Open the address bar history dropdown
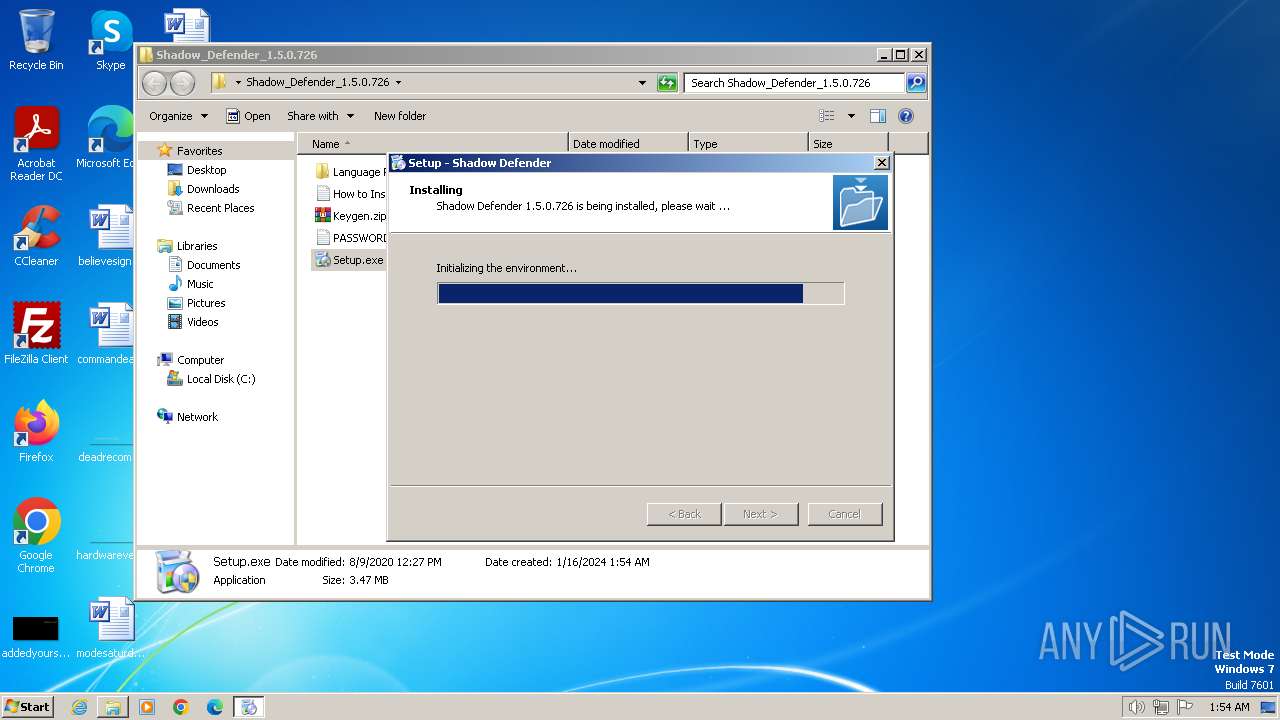Viewport: 1280px width, 720px height. (642, 83)
